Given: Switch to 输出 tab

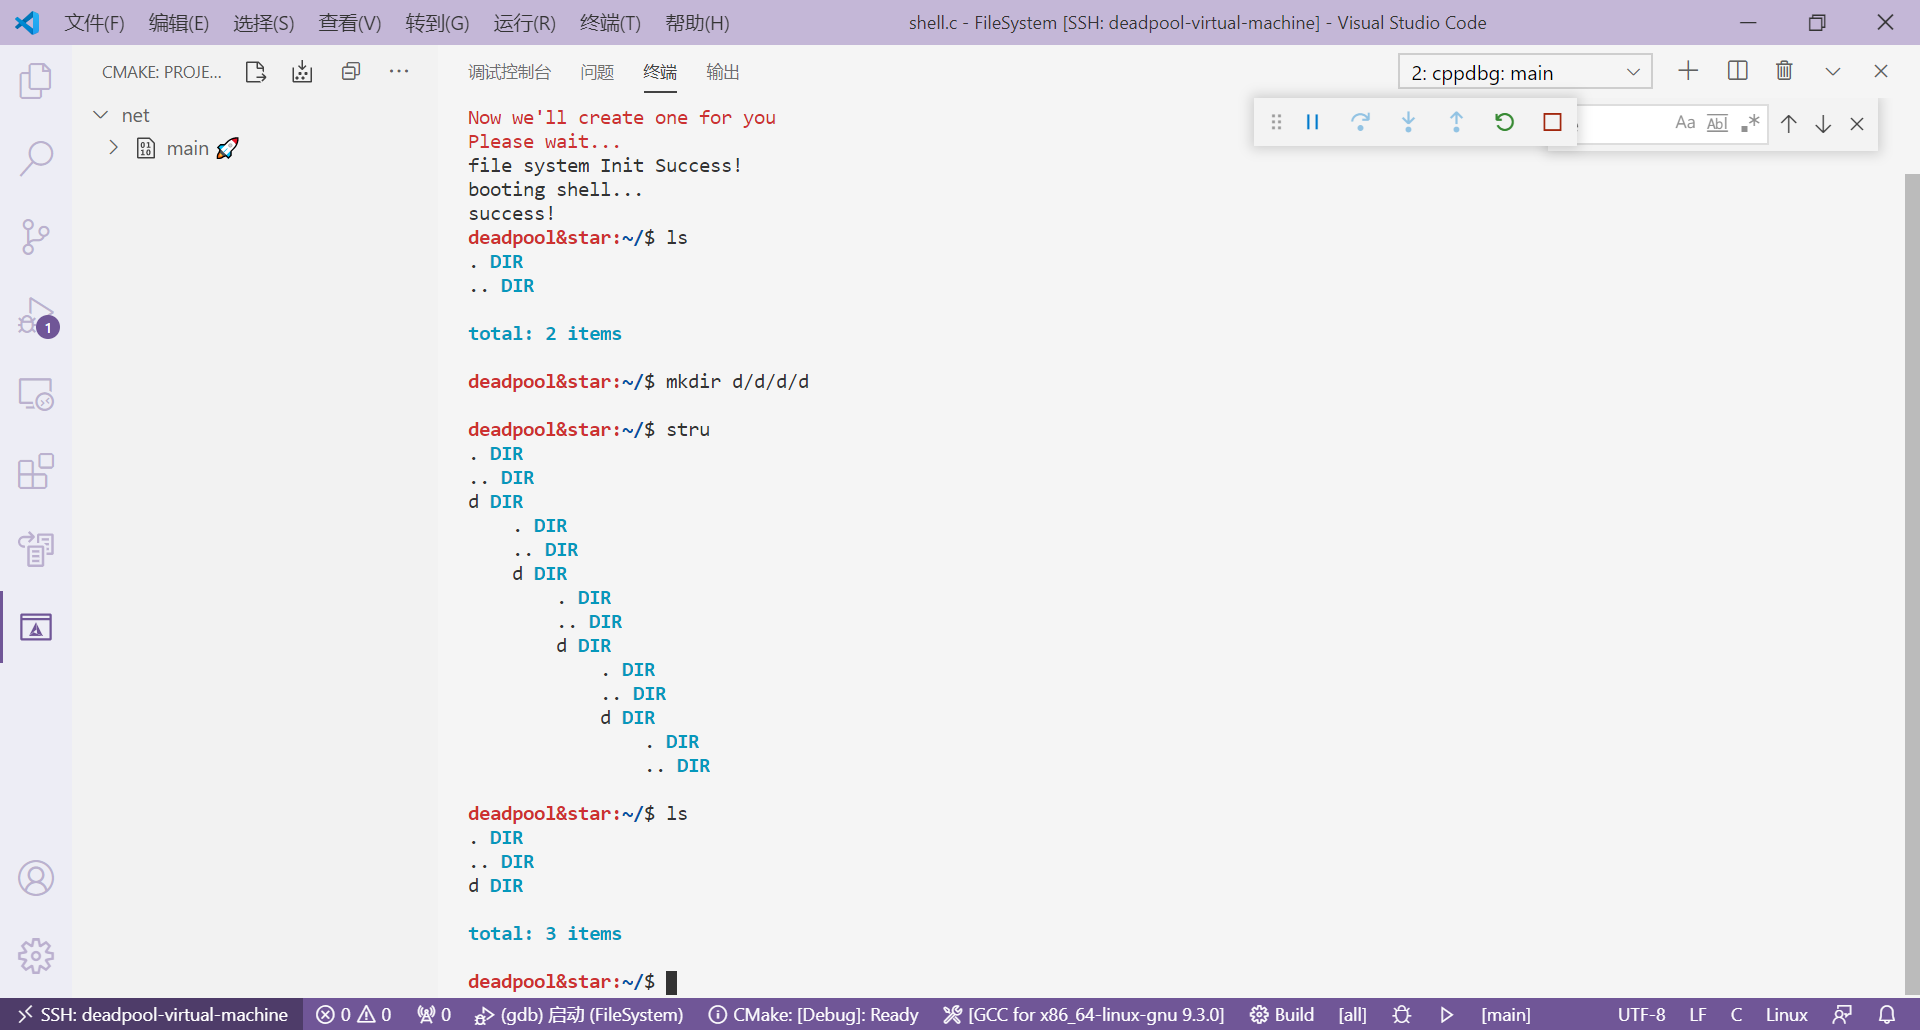Looking at the screenshot, I should tap(723, 72).
